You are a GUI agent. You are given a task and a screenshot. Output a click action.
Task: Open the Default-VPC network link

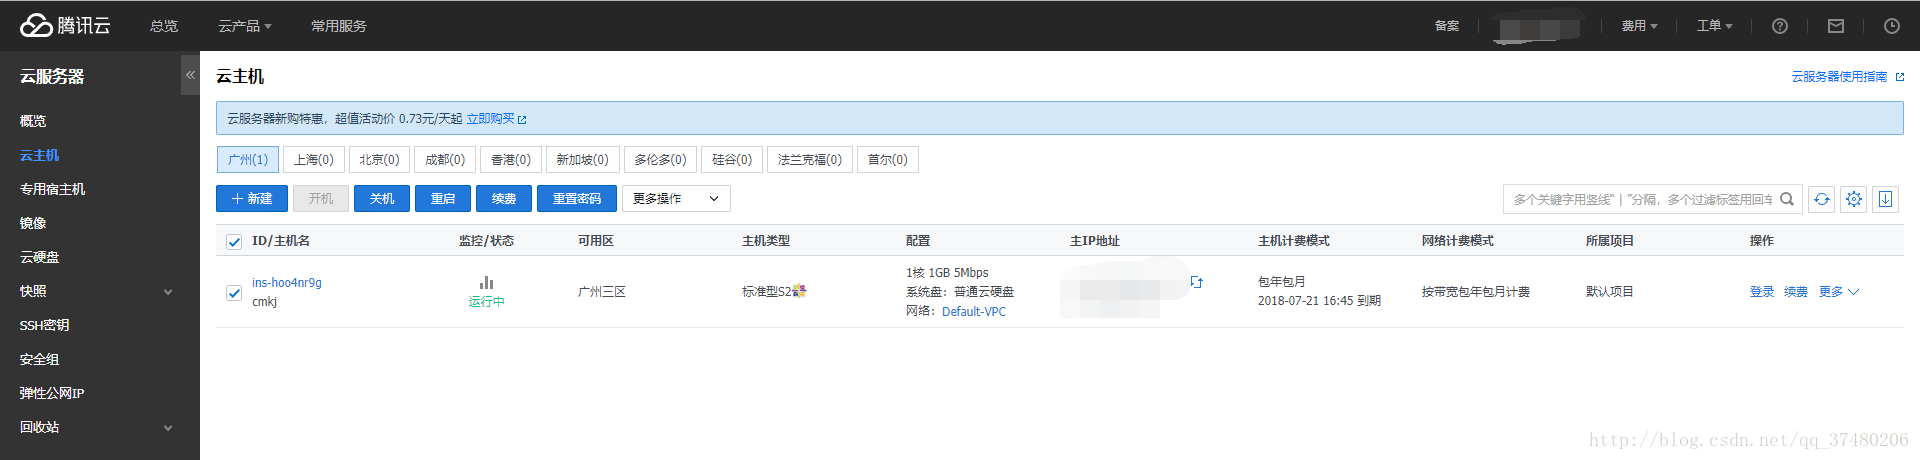(x=974, y=312)
